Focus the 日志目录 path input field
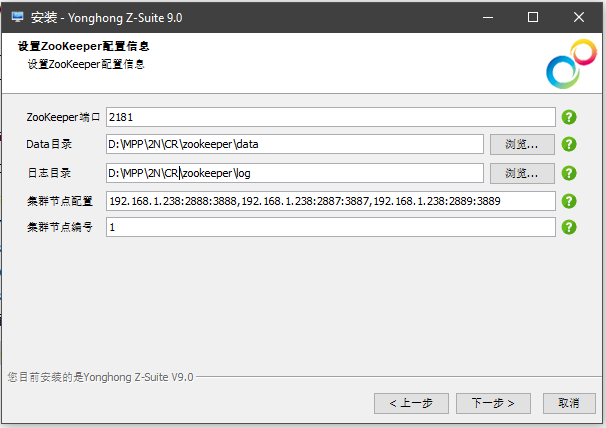This screenshot has width=606, height=428. pyautogui.click(x=295, y=173)
